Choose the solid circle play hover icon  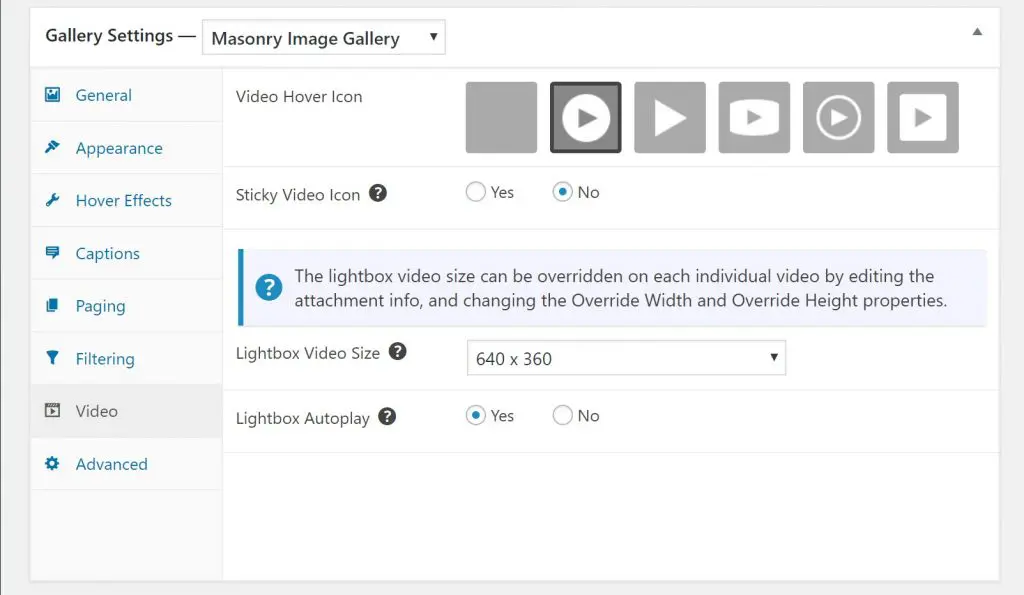click(585, 118)
